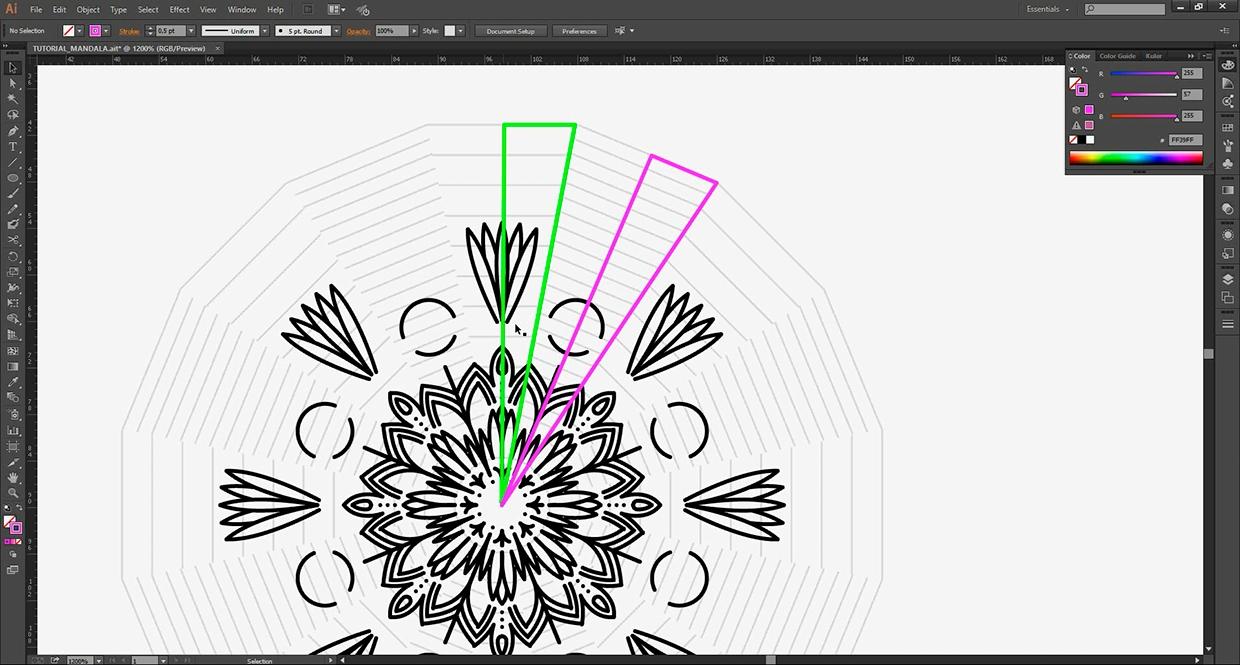The image size is (1240, 665).
Task: Click the G channel slider
Action: [1144, 95]
